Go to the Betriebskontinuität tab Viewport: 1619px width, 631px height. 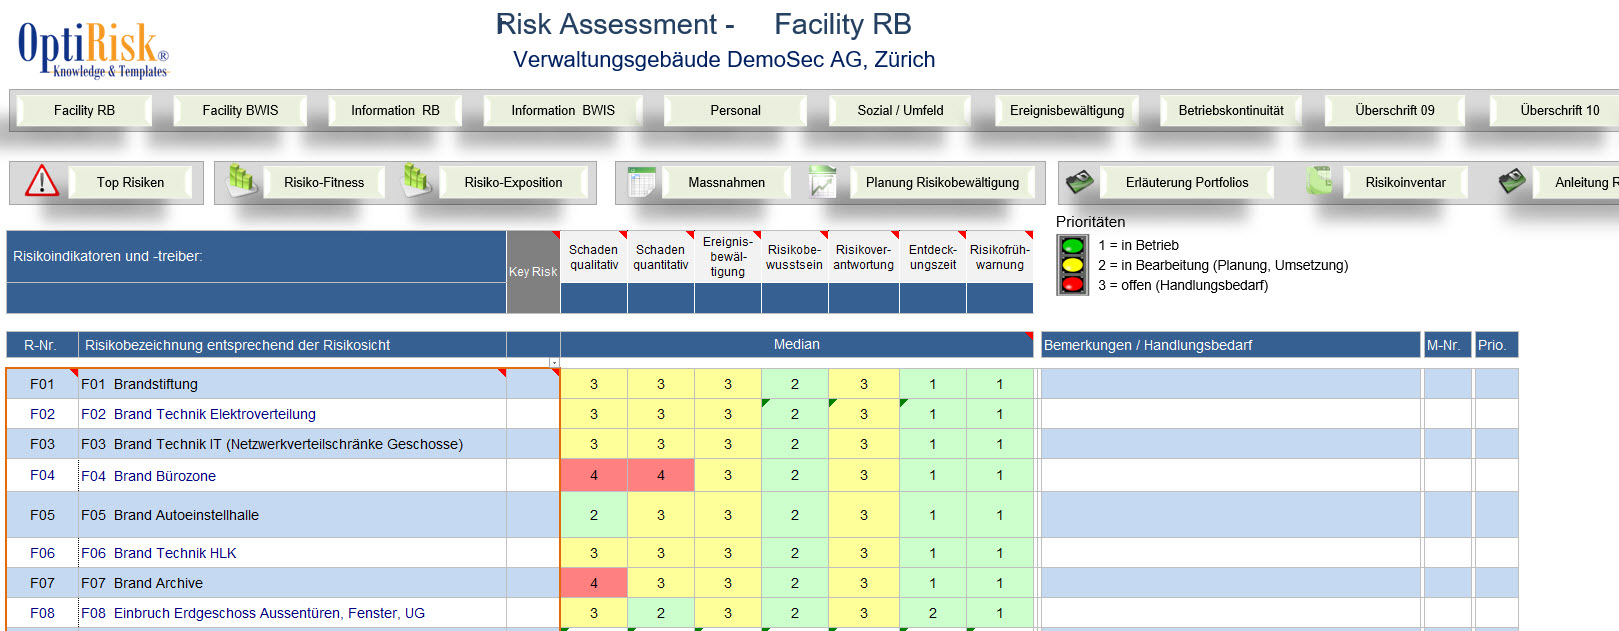1230,110
